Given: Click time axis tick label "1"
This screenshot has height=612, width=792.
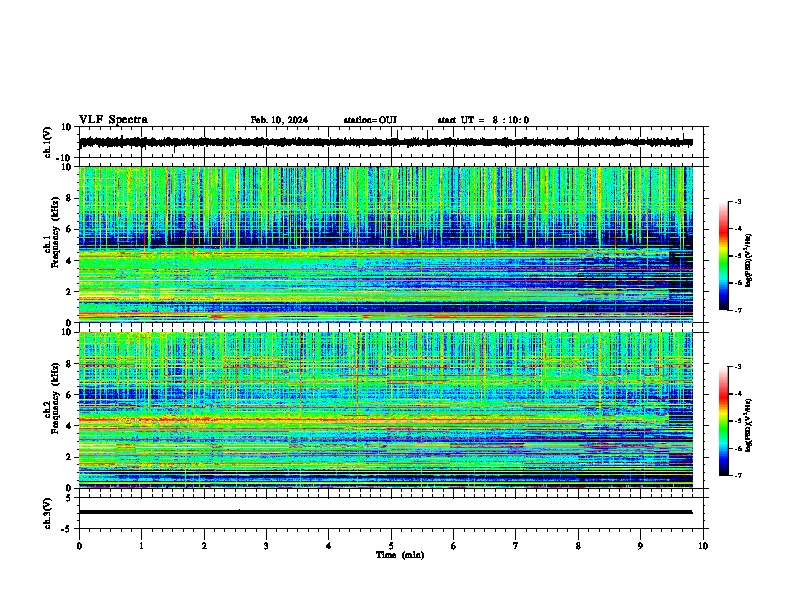Looking at the screenshot, I should 142,546.
